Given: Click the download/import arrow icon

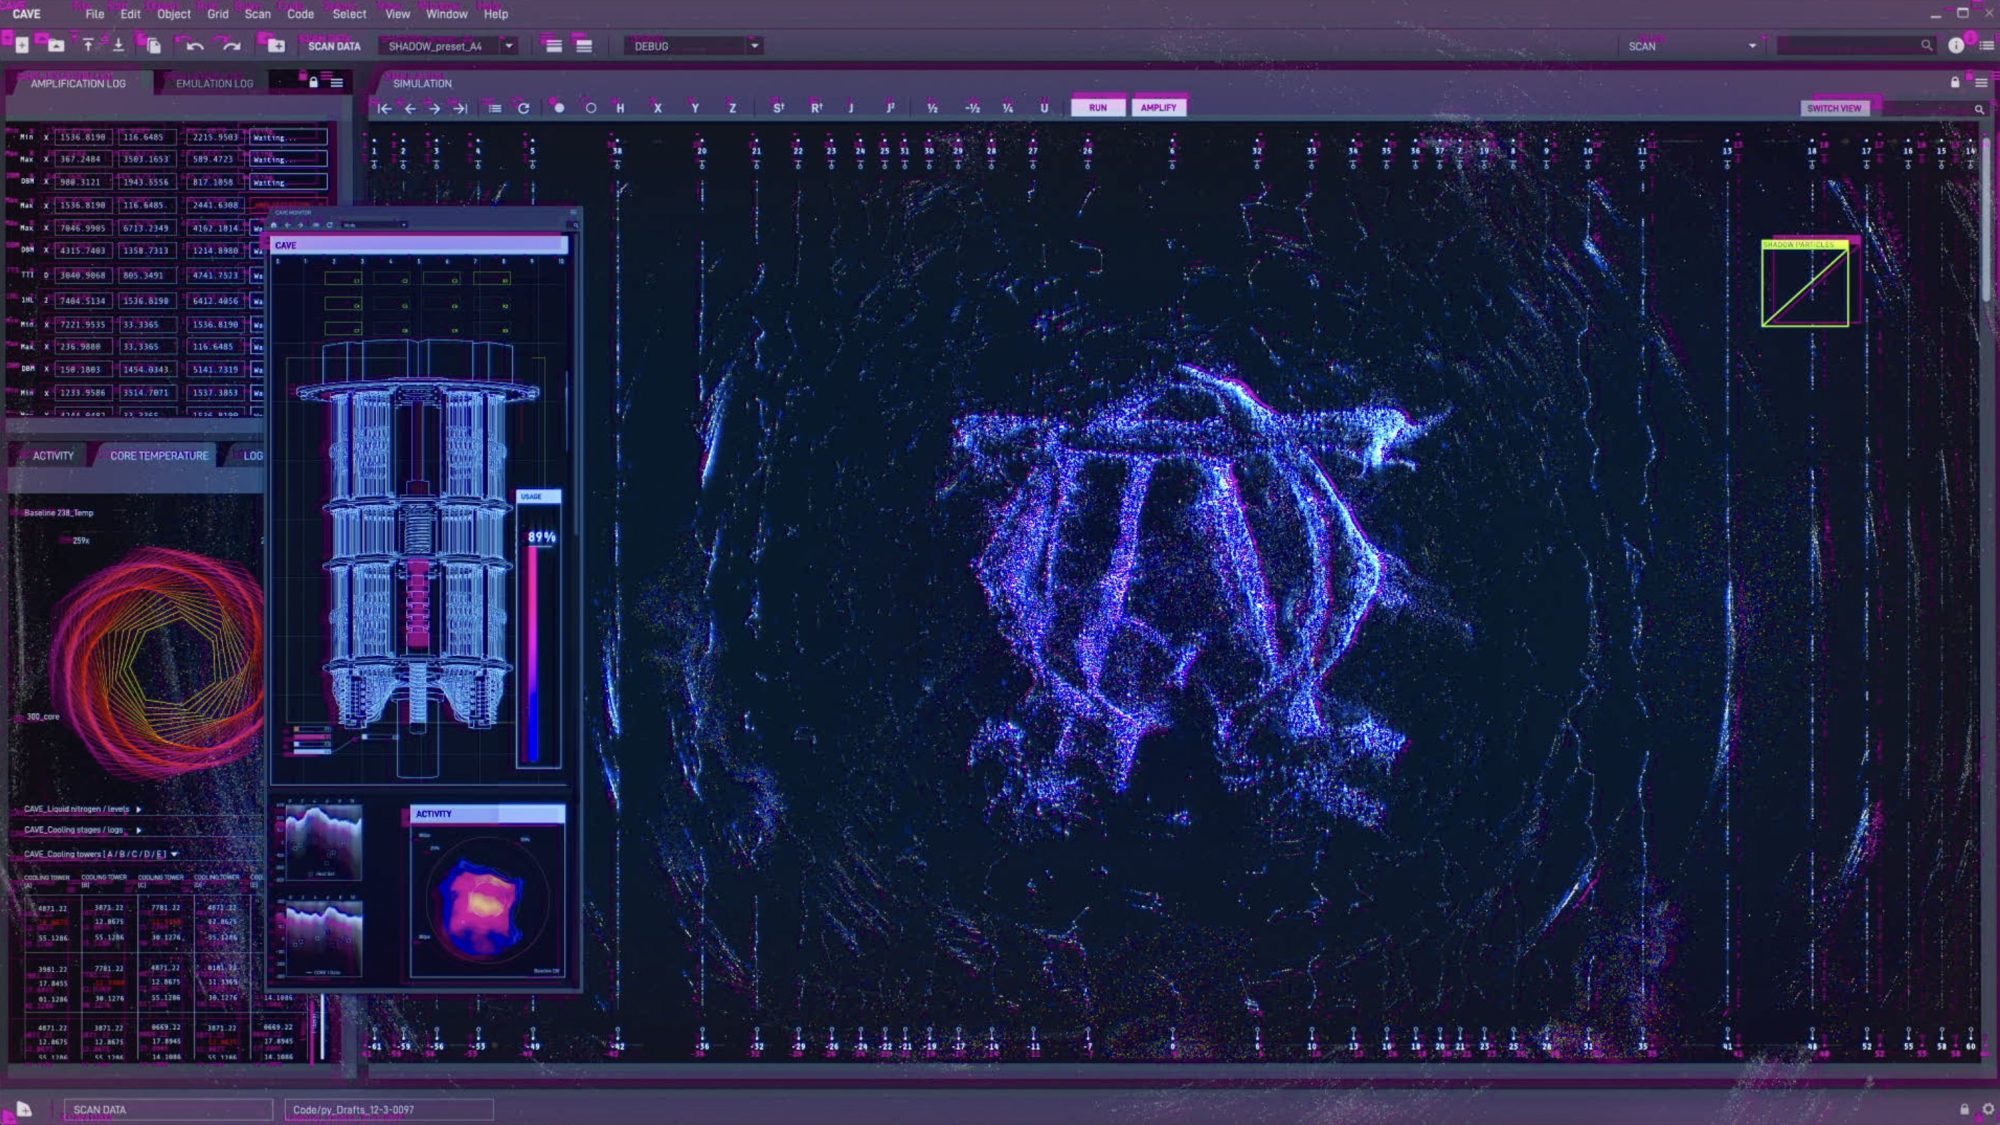Looking at the screenshot, I should [118, 45].
